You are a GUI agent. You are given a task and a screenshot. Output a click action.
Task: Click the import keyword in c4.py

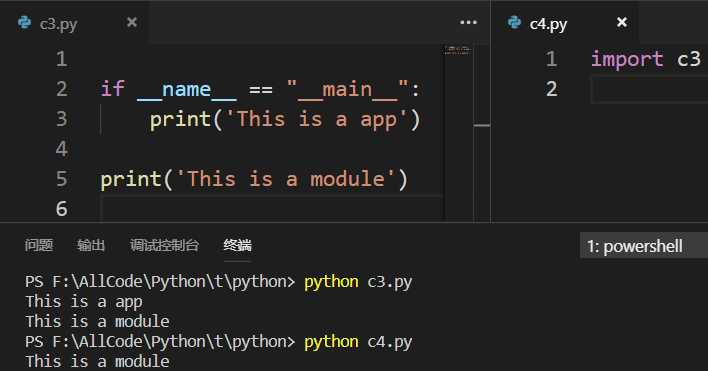coord(628,59)
